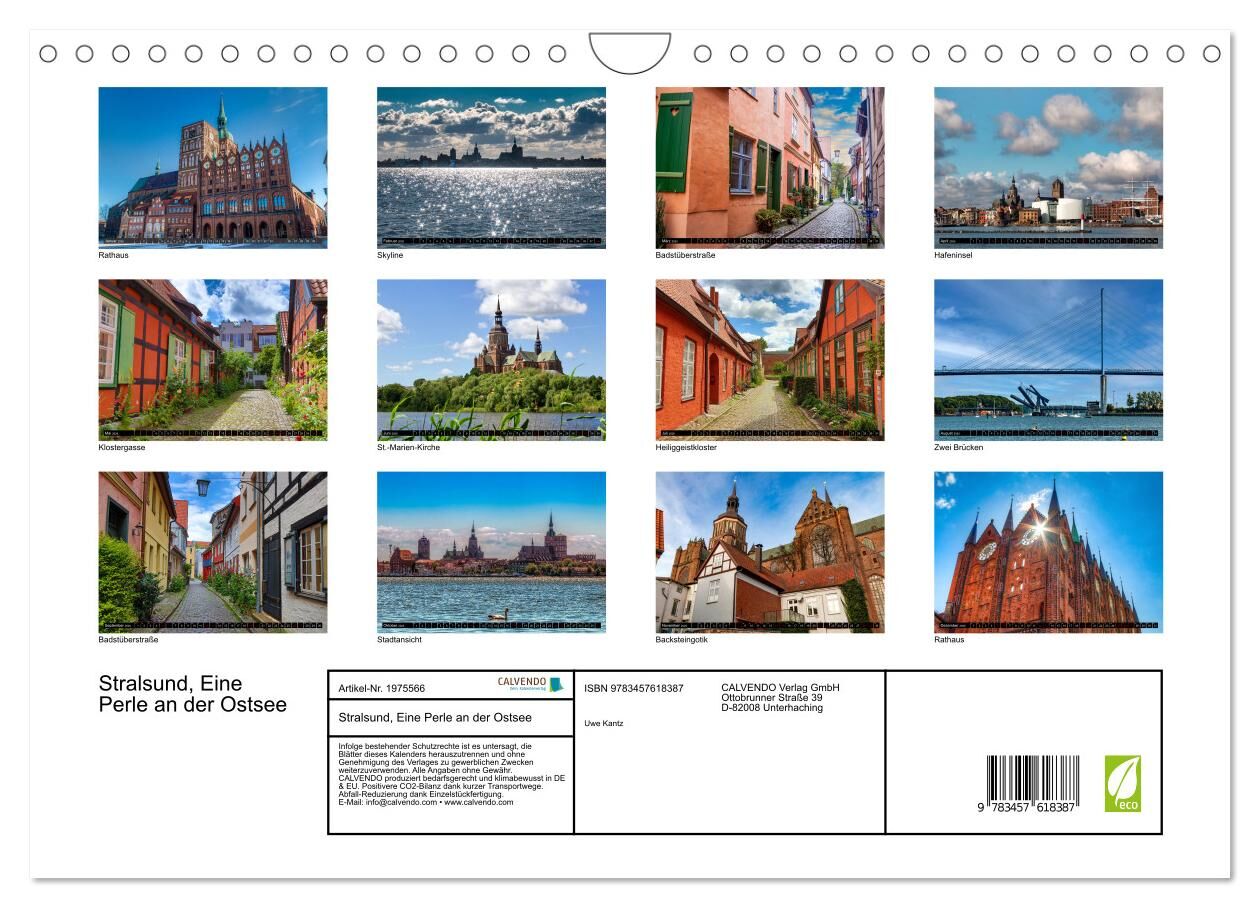This screenshot has height=908, width=1260.
Task: Click the ISBN 9783457618387 text
Action: click(634, 688)
